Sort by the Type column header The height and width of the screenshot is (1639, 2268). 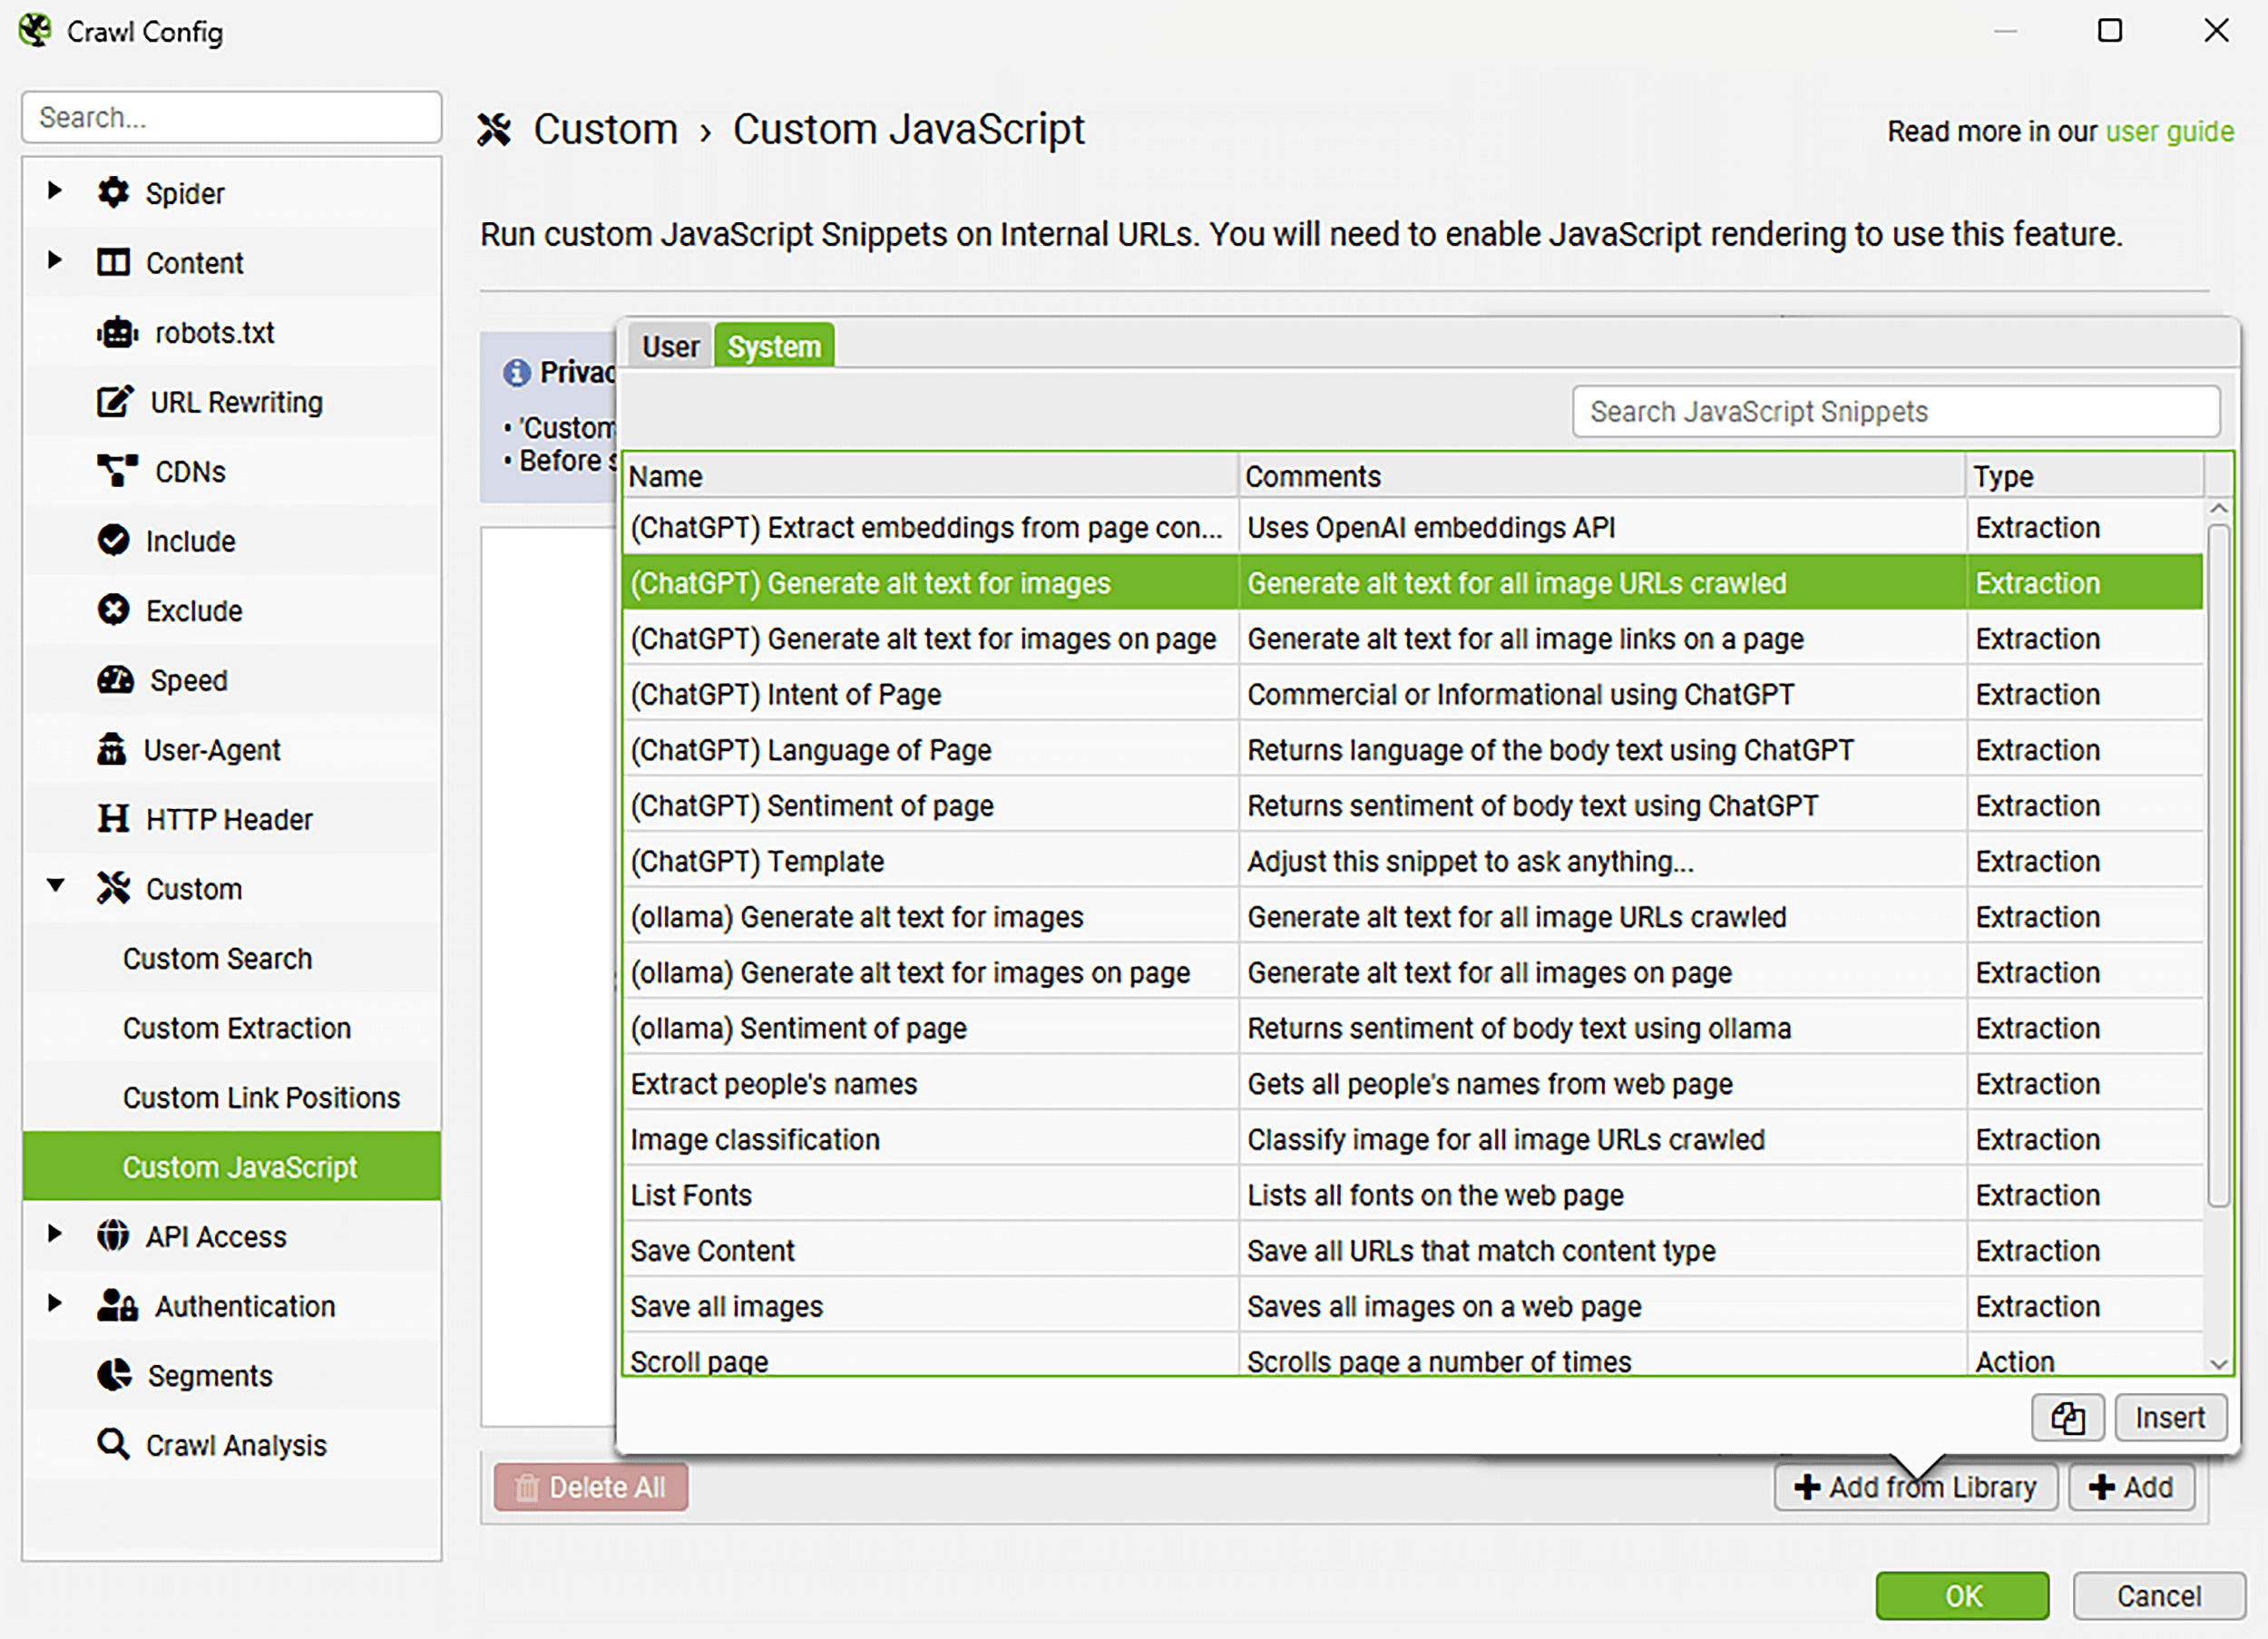[2086, 476]
